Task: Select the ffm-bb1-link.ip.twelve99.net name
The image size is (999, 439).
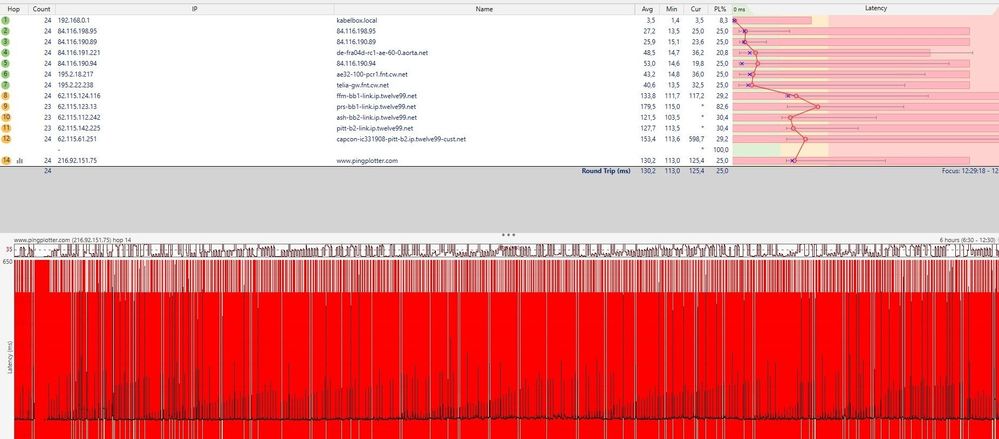Action: (x=376, y=96)
